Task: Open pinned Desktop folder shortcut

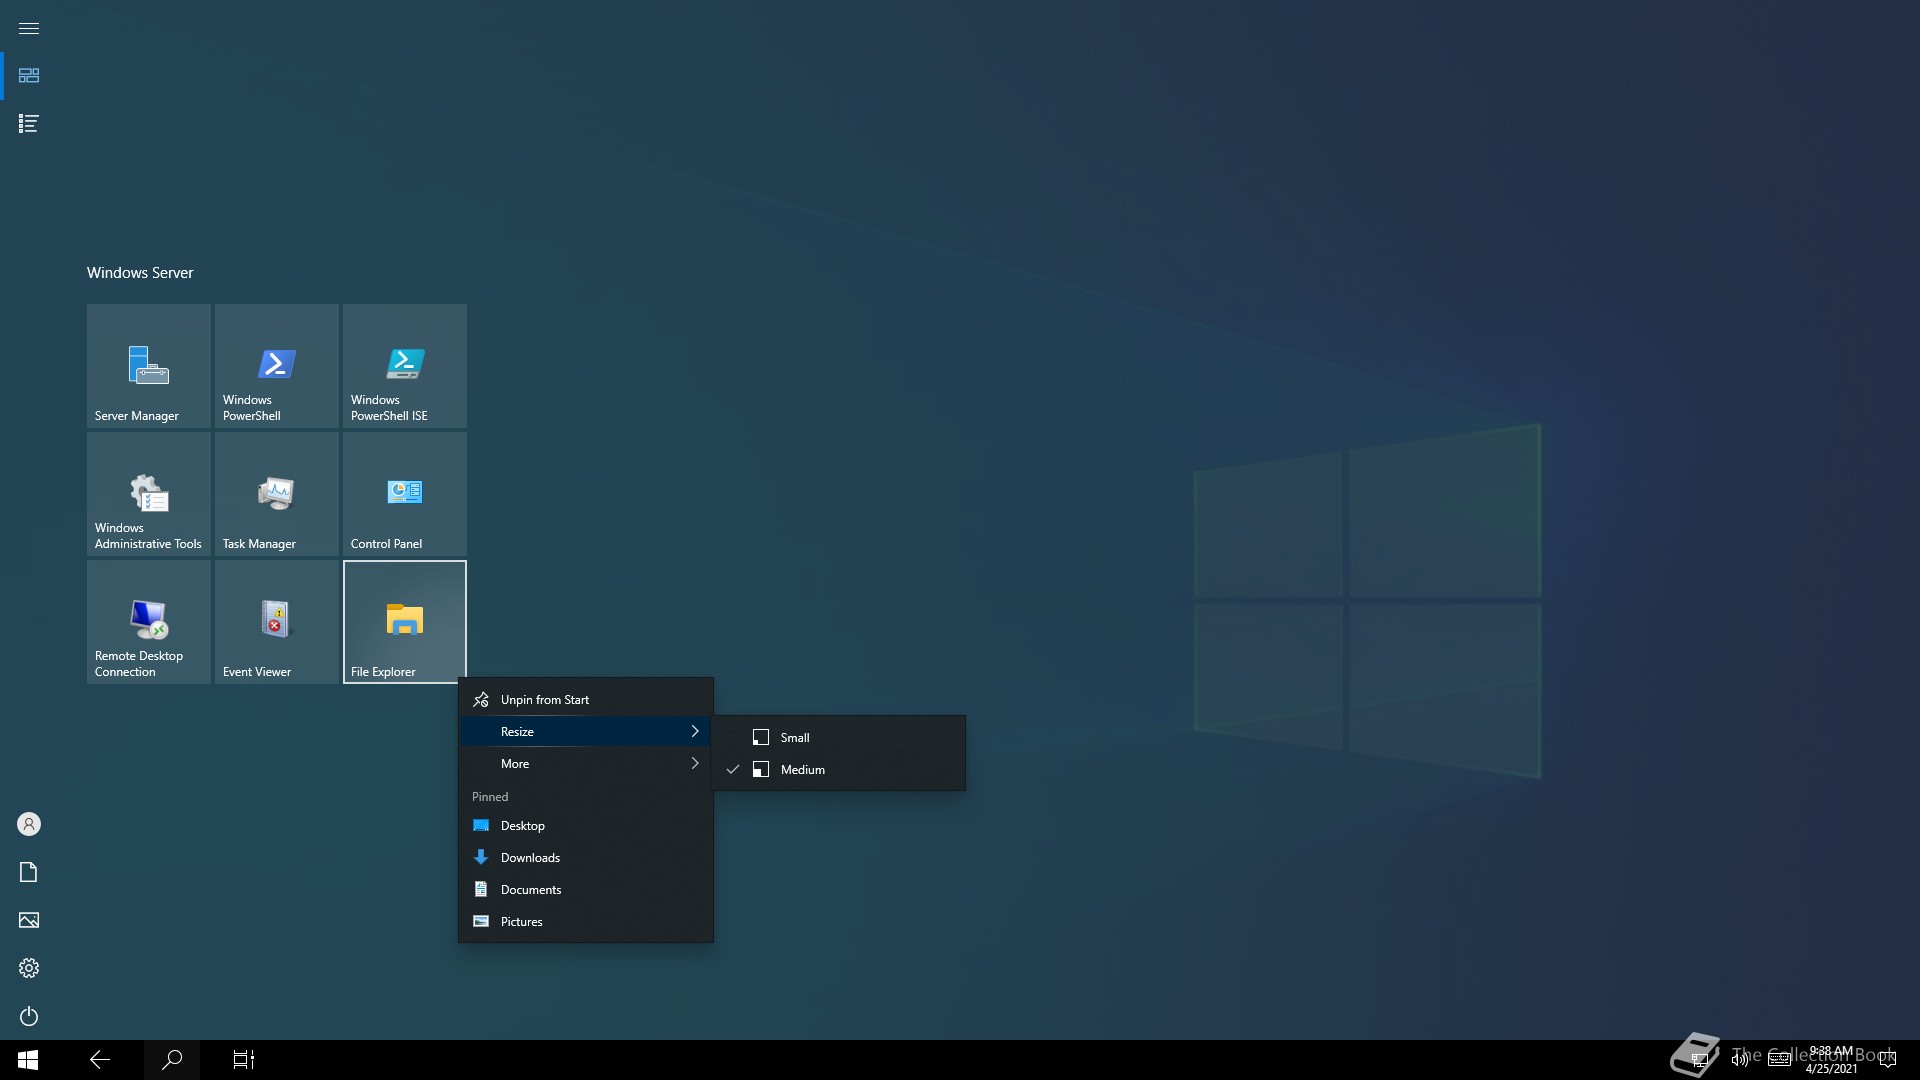Action: (x=522, y=824)
